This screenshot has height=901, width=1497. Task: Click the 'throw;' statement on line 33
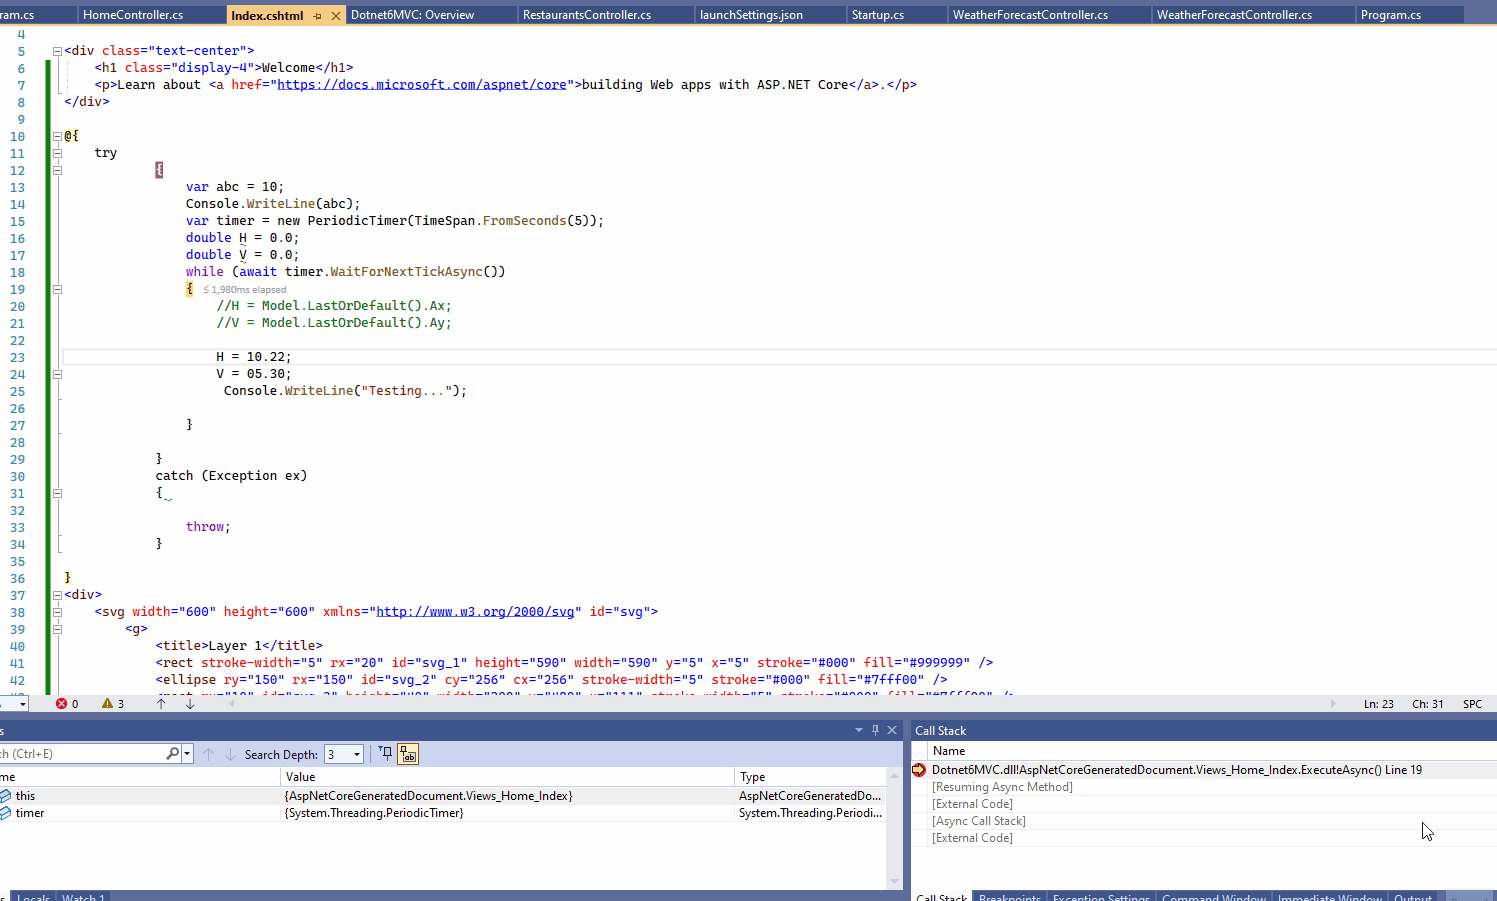tap(208, 527)
